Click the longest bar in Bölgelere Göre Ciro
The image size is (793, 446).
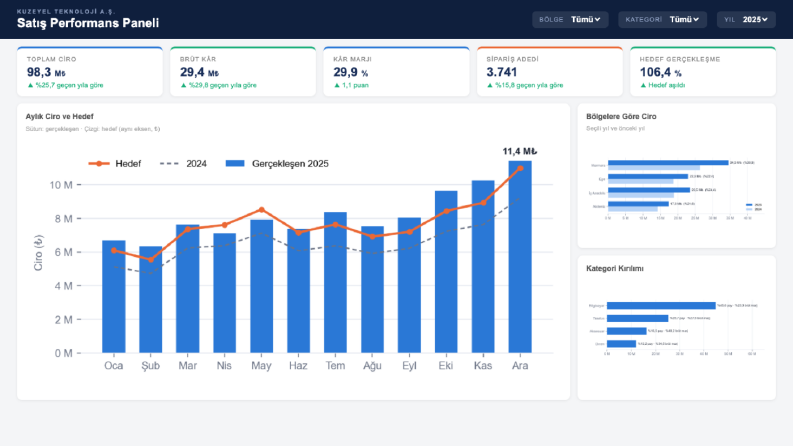[668, 163]
